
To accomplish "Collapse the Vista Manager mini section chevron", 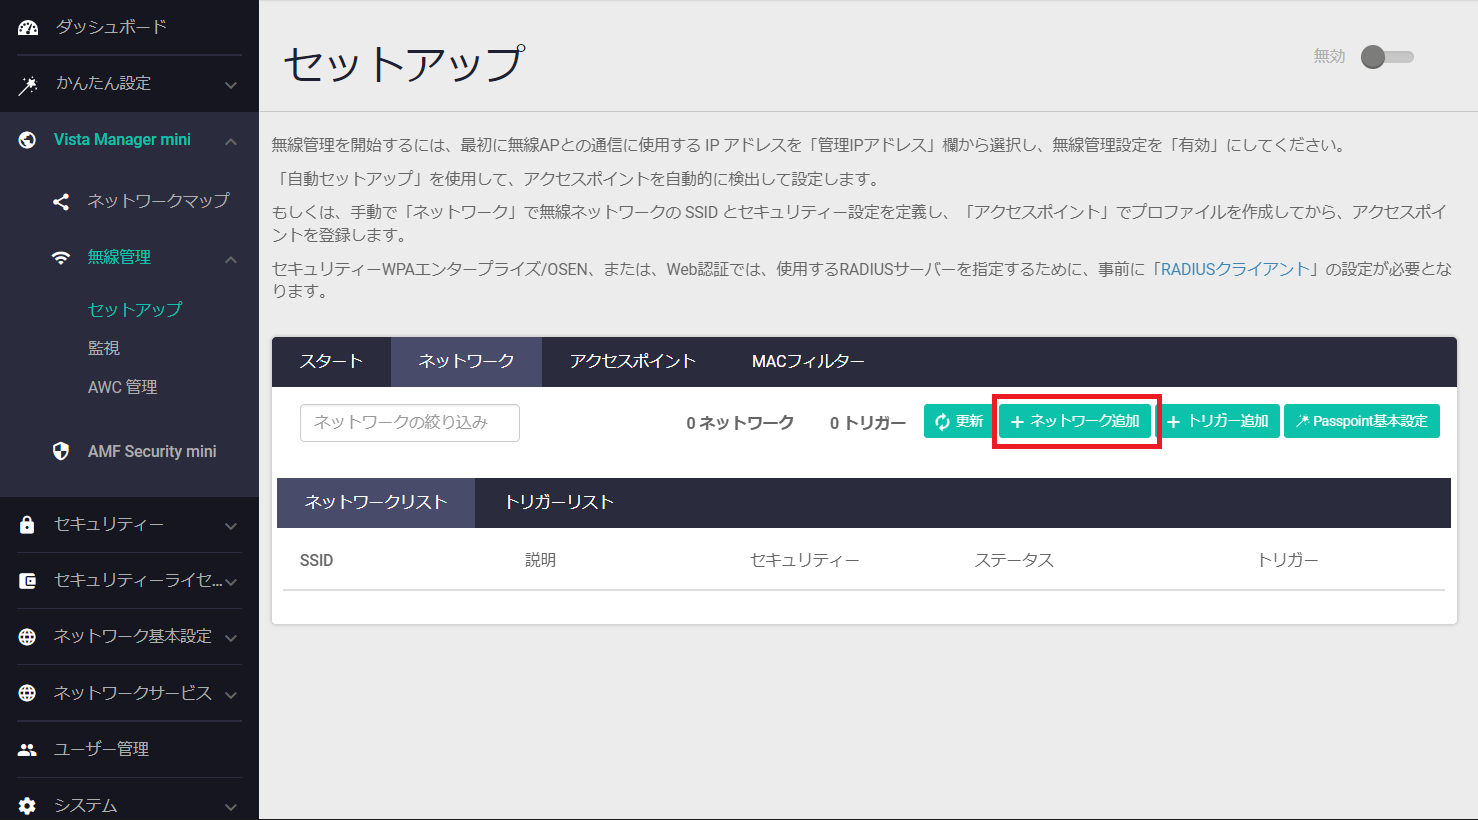I will (x=231, y=141).
